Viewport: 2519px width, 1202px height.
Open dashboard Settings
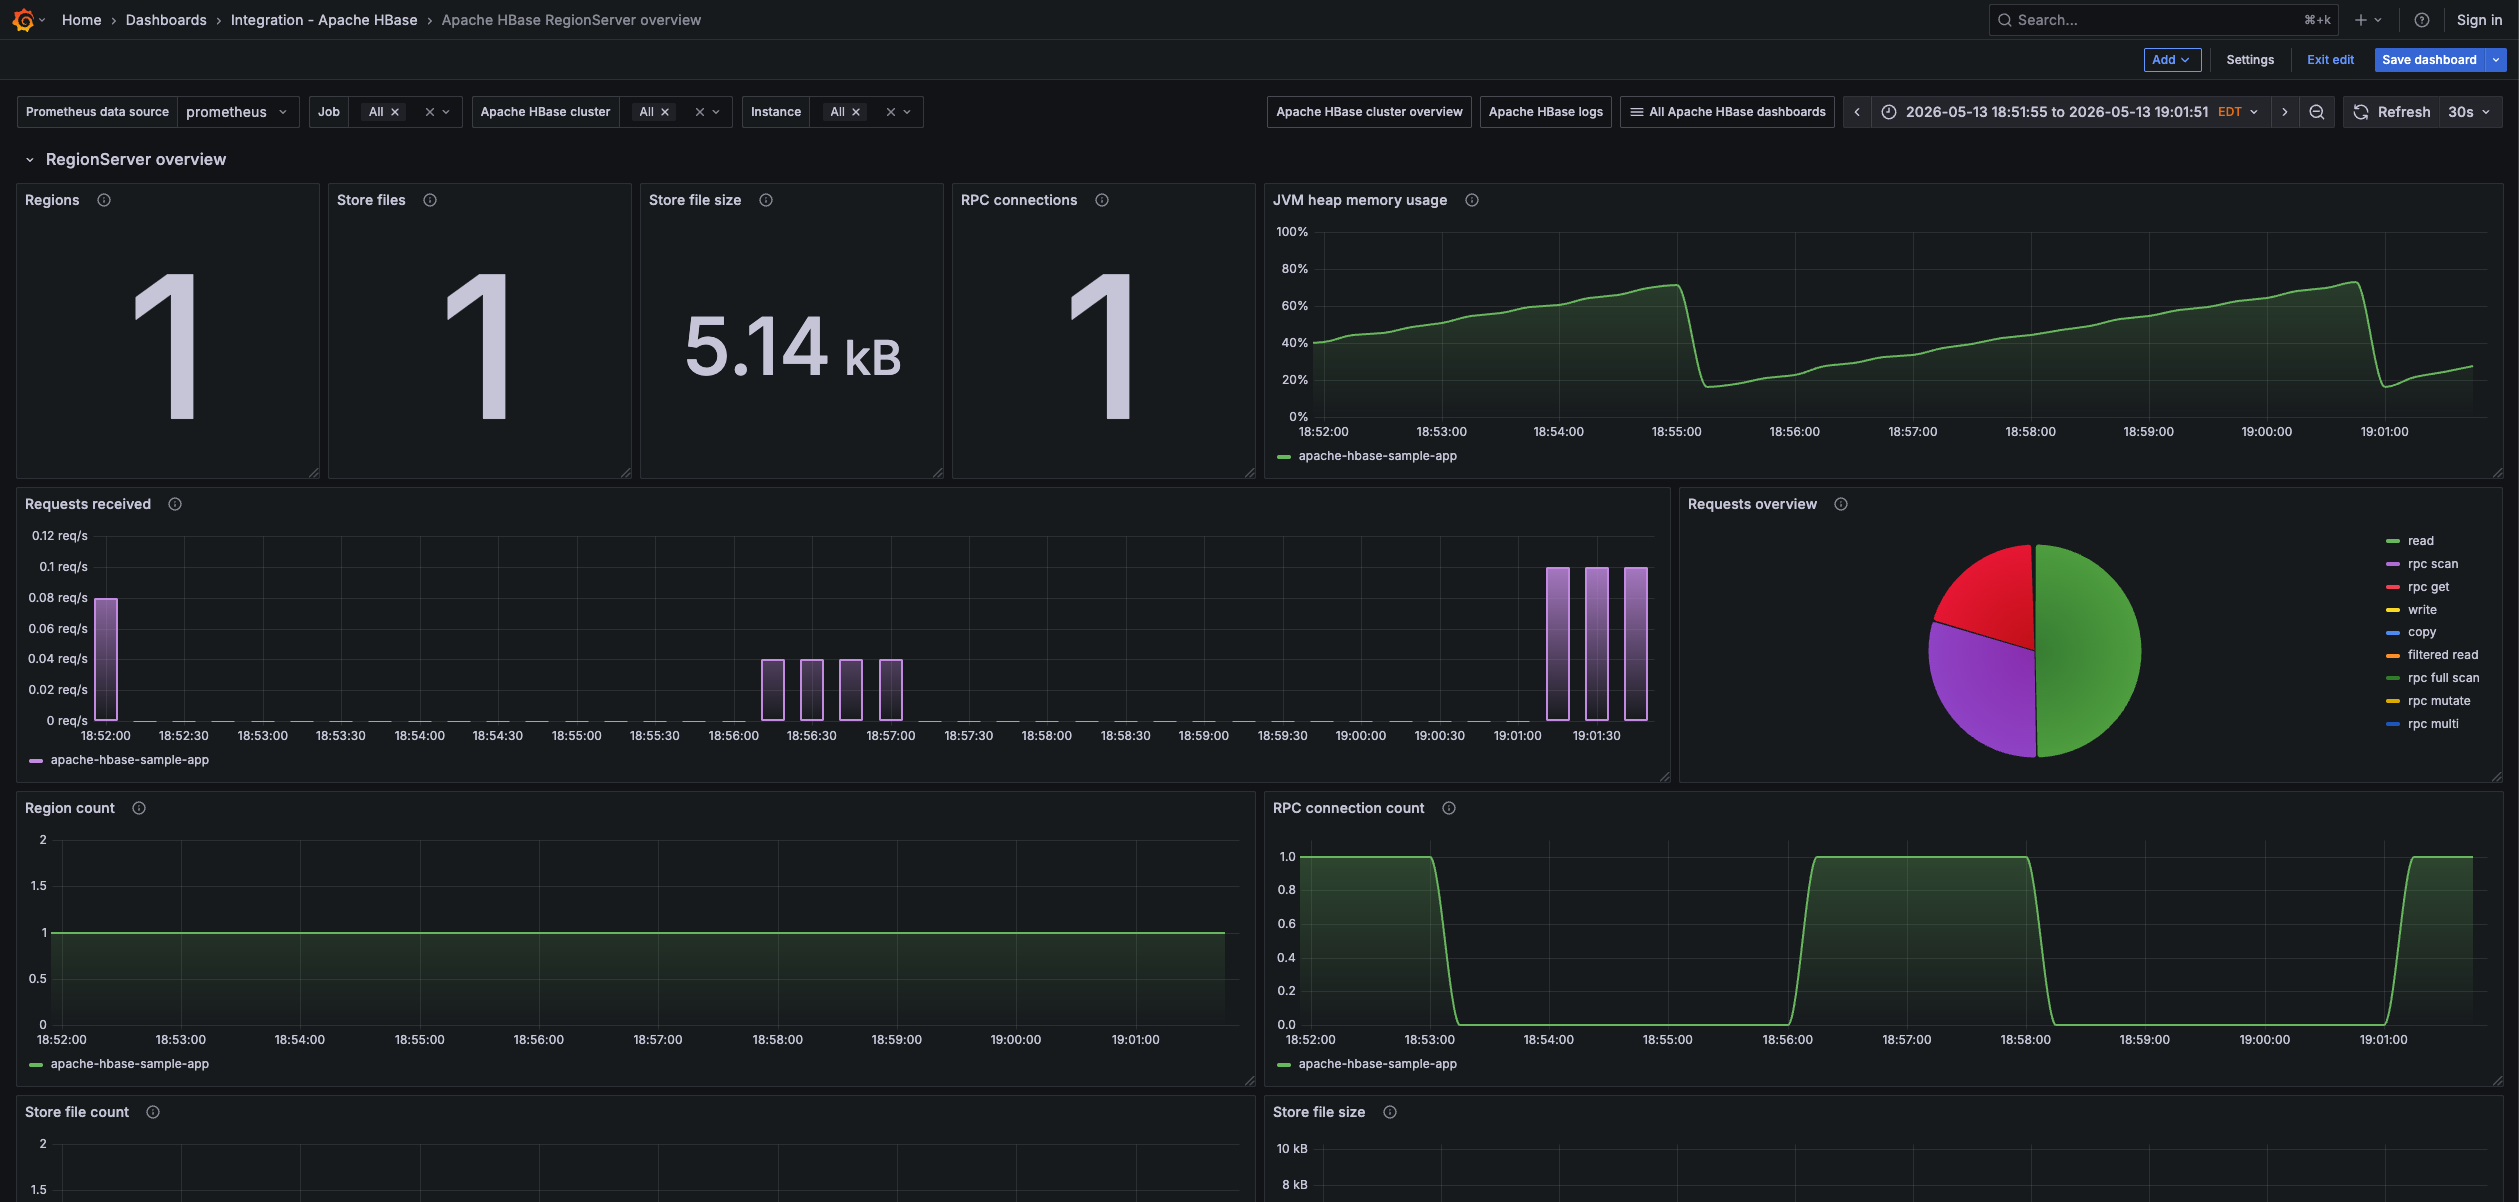(x=2250, y=60)
